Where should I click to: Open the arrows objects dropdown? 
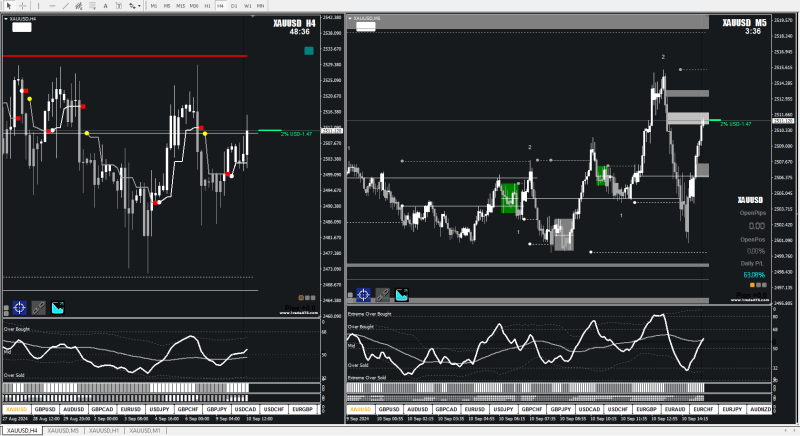click(135, 6)
